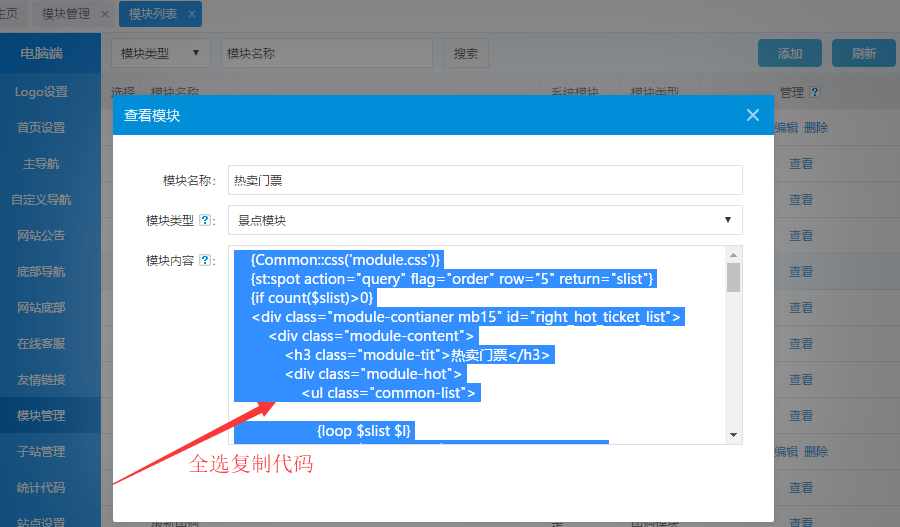Screen dimensions: 900x527
Task: Open the 模块管理 tab
Action: pos(66,15)
